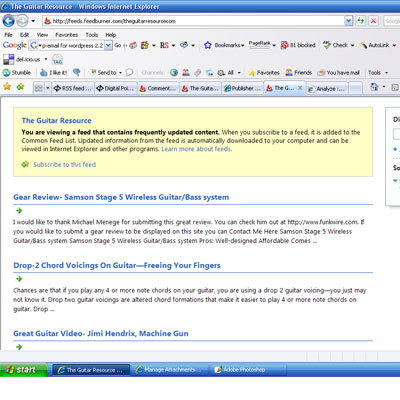Open the Favorites Center yellow star icon
This screenshot has width=400, height=400.
click(7, 87)
